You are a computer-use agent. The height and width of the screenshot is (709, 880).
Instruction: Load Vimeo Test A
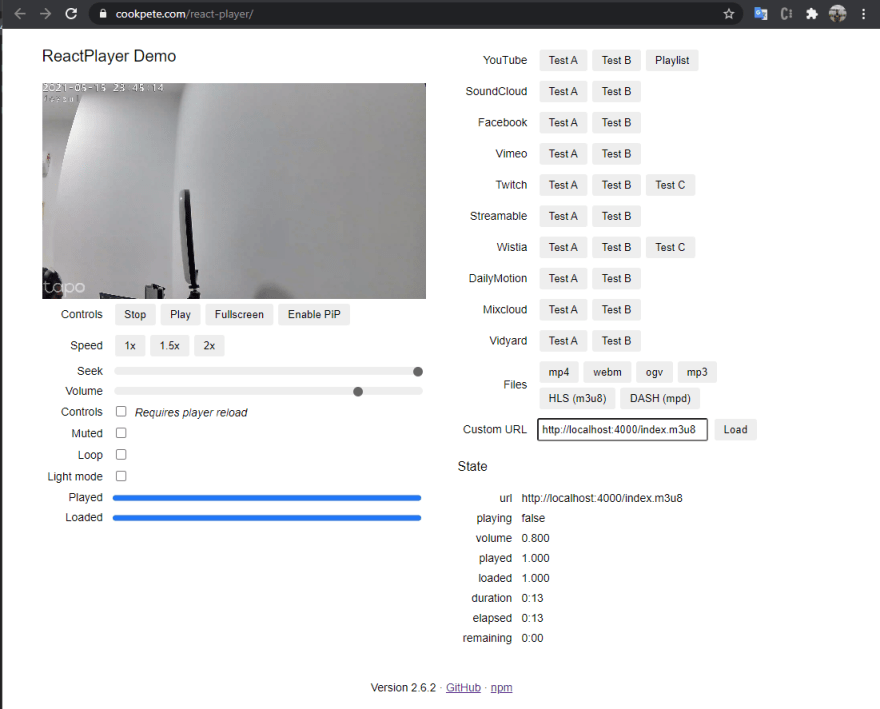[563, 154]
